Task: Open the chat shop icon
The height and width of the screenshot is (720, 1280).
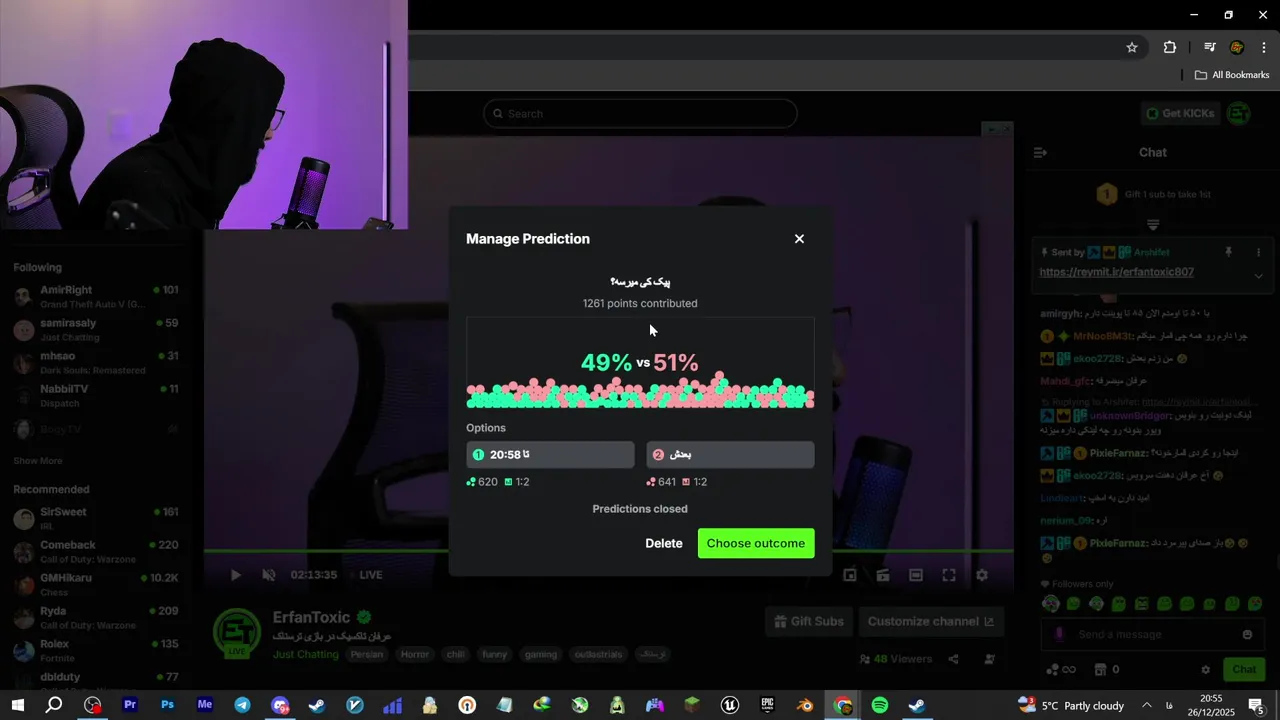Action: [1100, 669]
